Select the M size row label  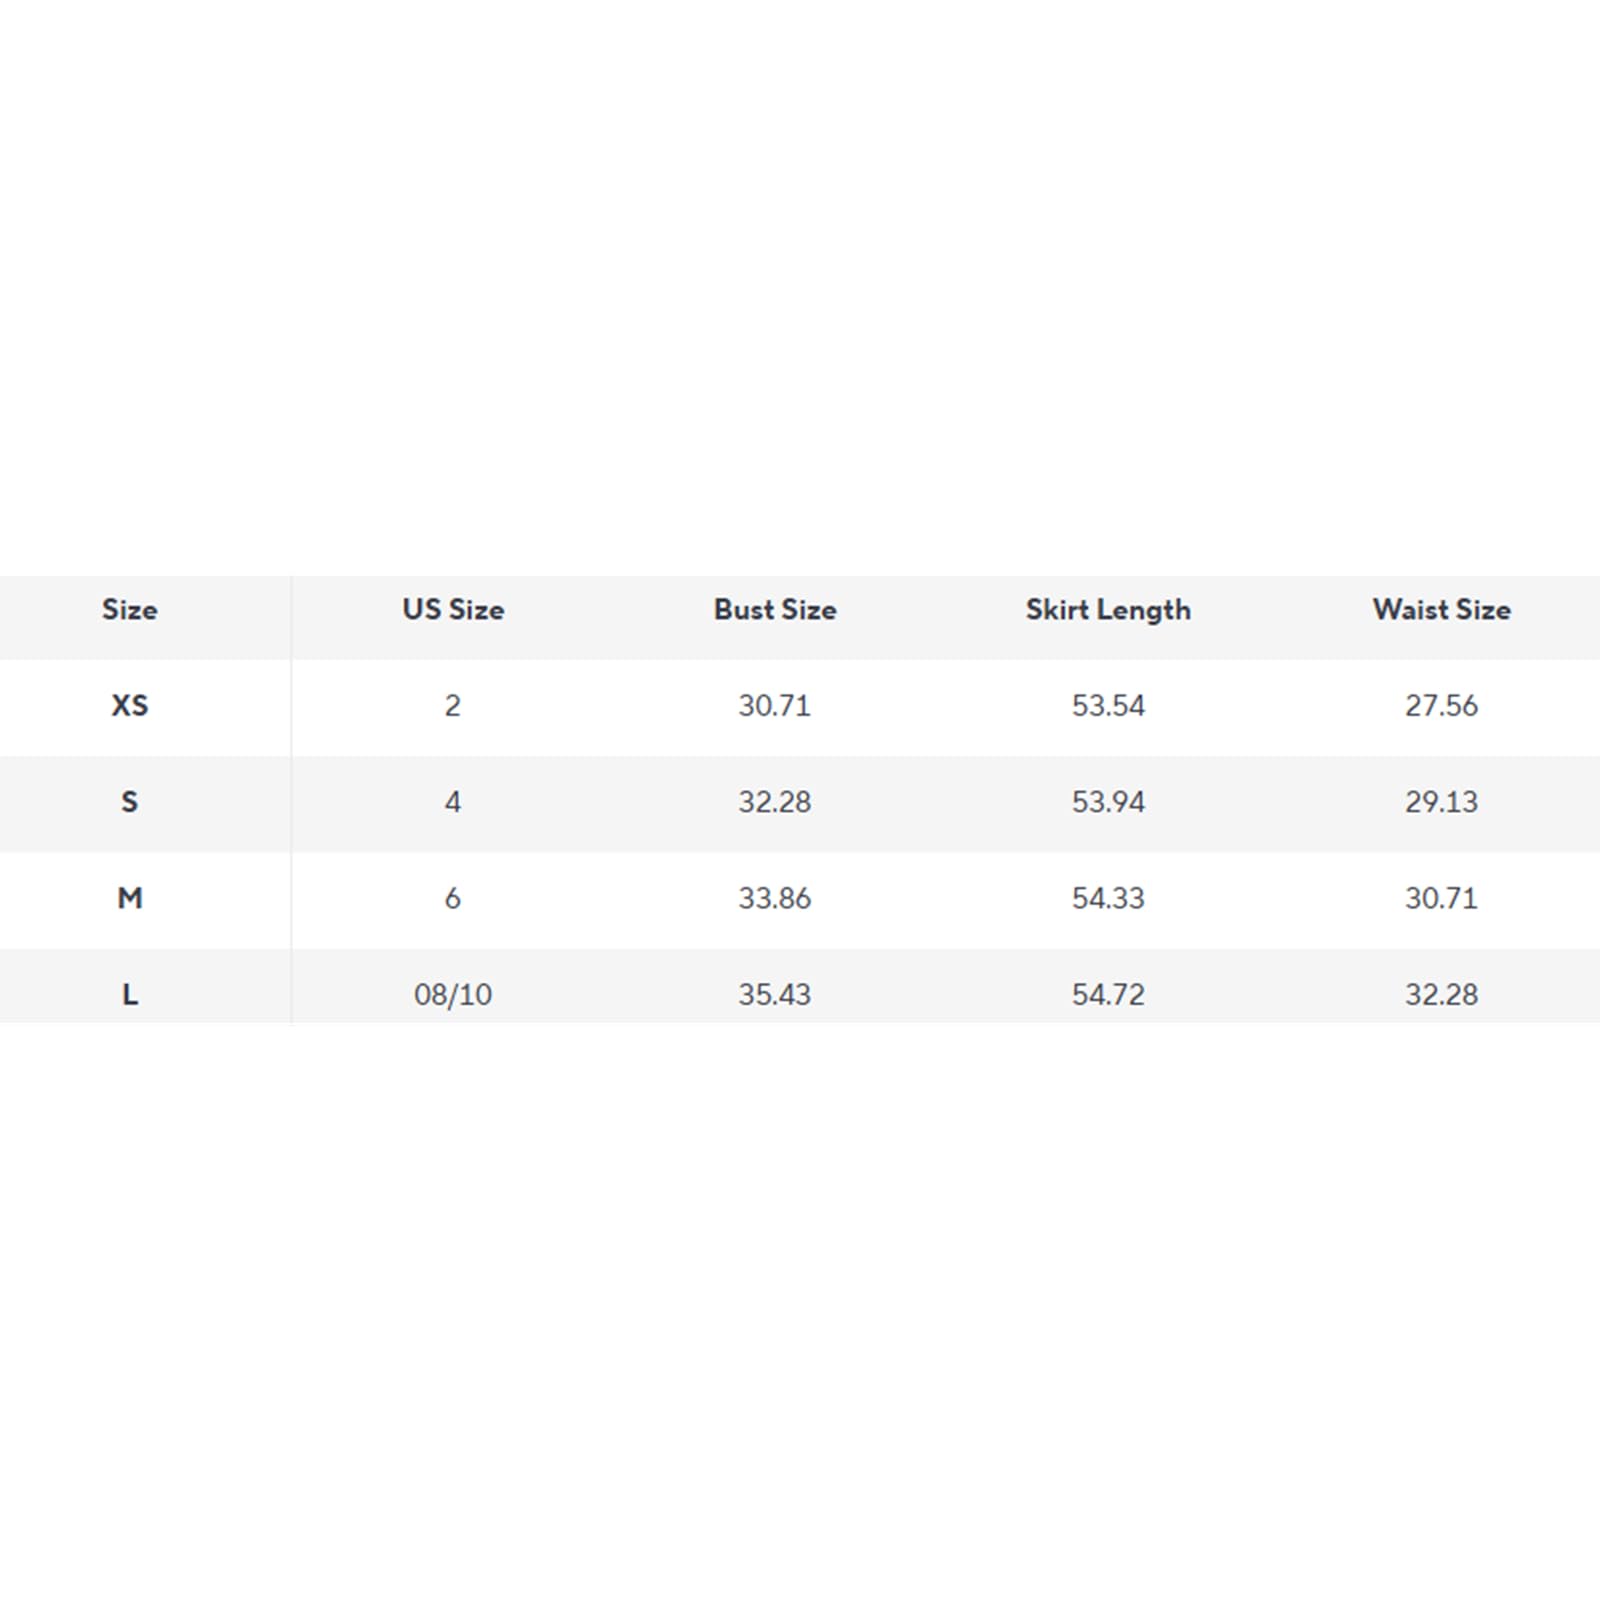pos(129,898)
